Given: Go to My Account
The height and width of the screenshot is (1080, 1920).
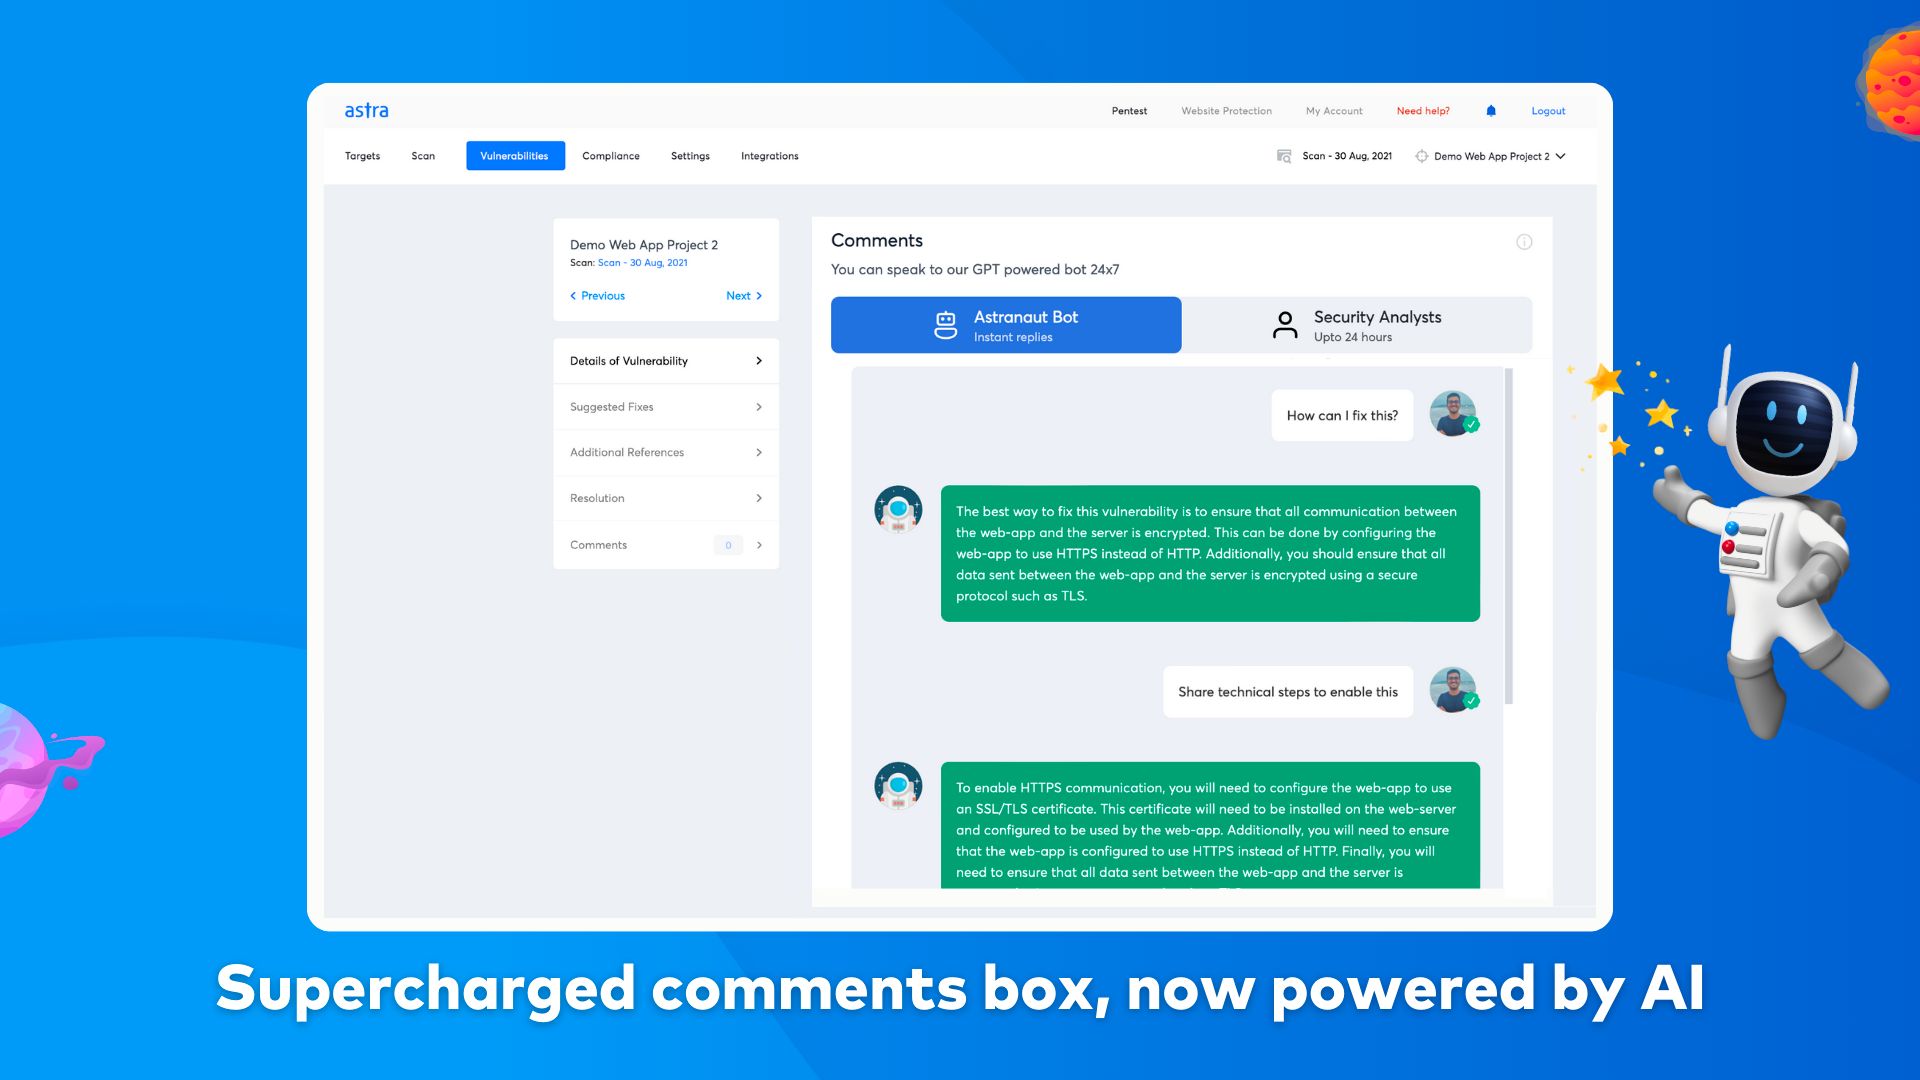Looking at the screenshot, I should 1334,111.
